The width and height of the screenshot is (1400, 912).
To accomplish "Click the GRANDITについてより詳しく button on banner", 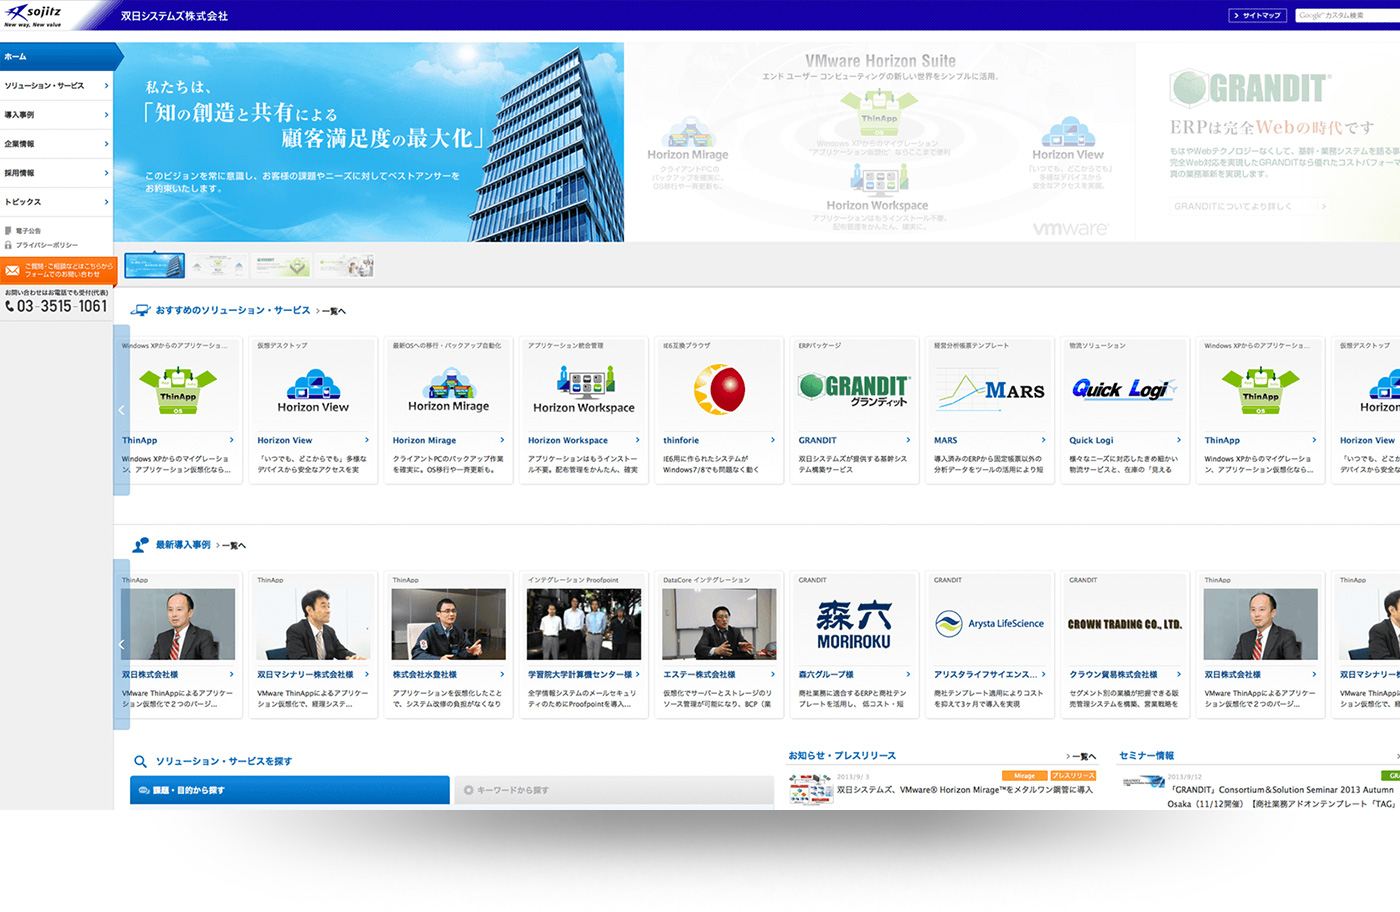I will tap(1251, 206).
